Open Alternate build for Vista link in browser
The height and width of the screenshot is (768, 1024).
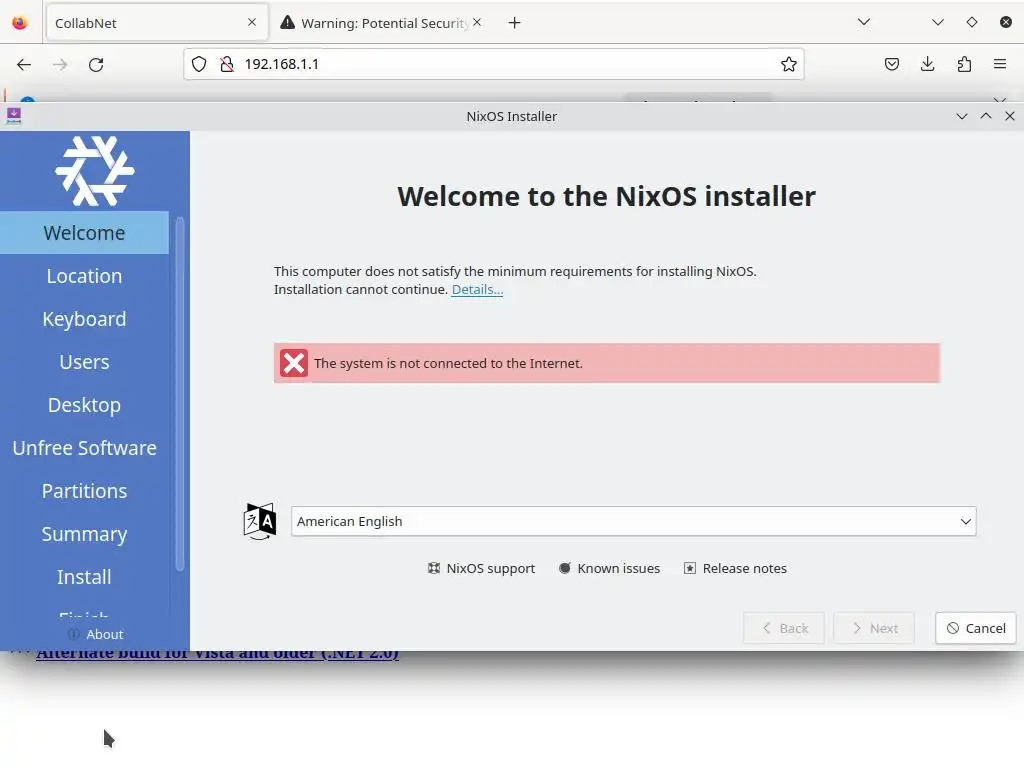click(217, 654)
